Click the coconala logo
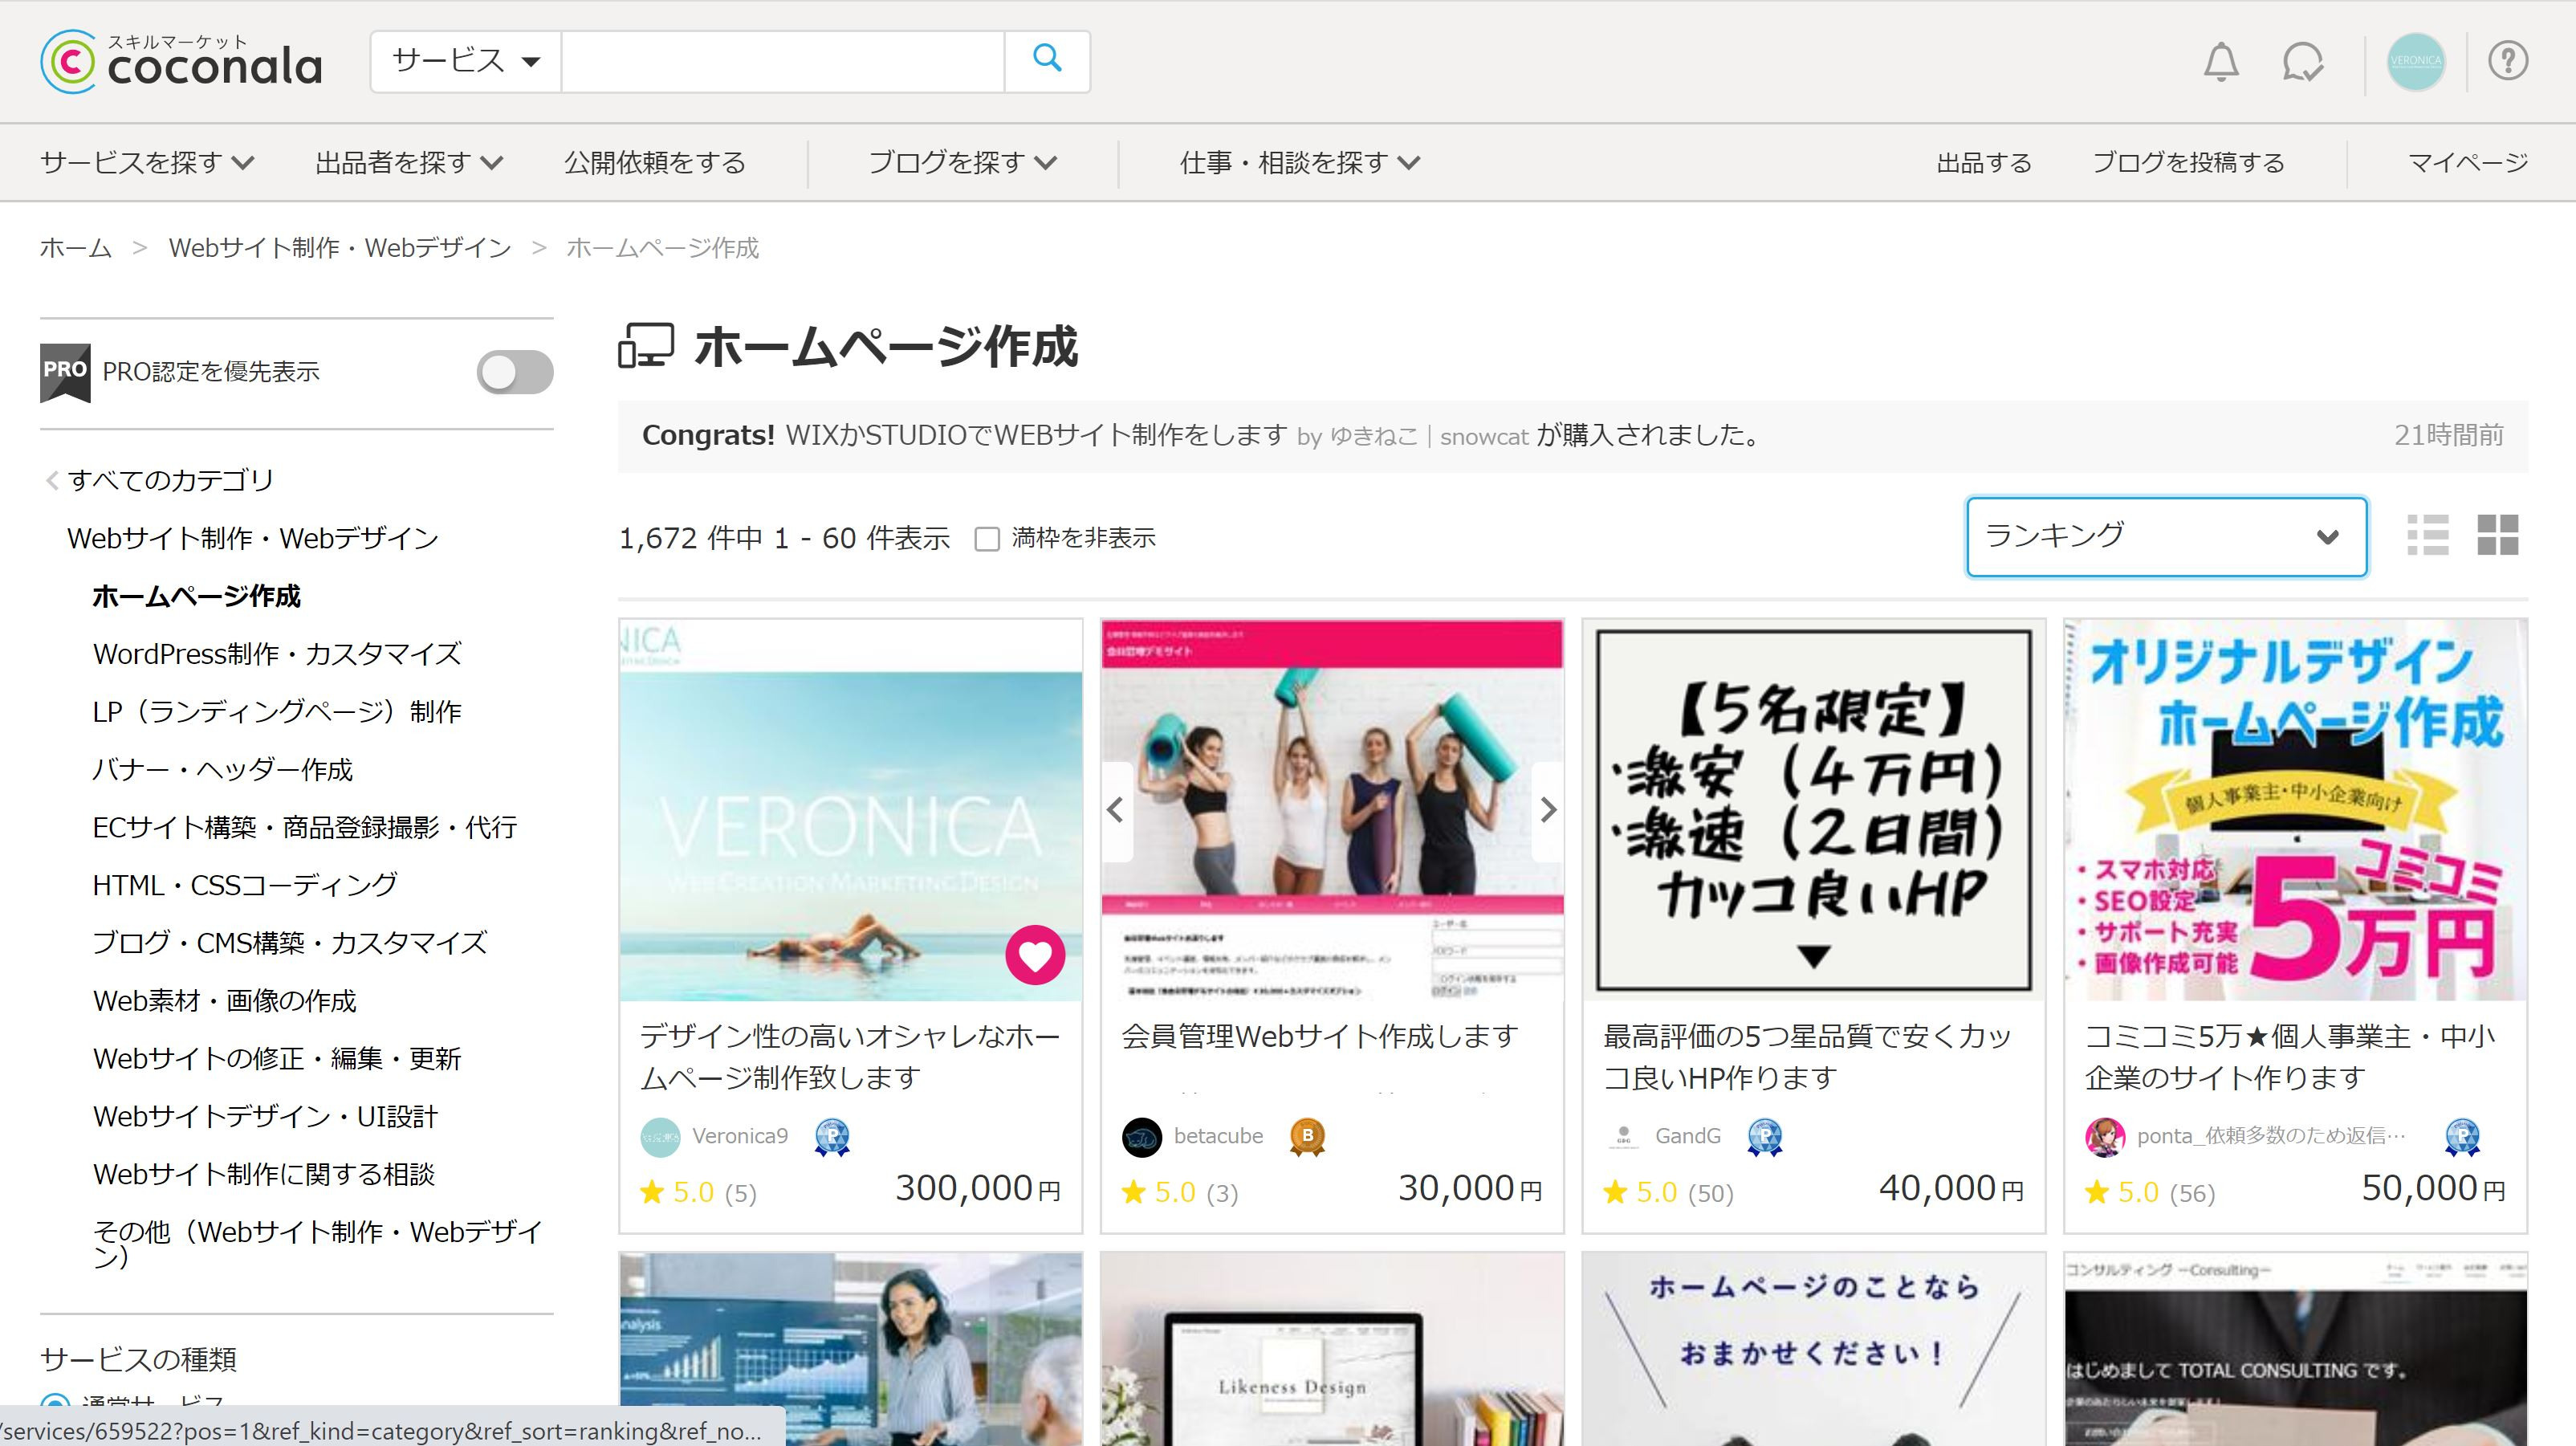 pos(180,61)
